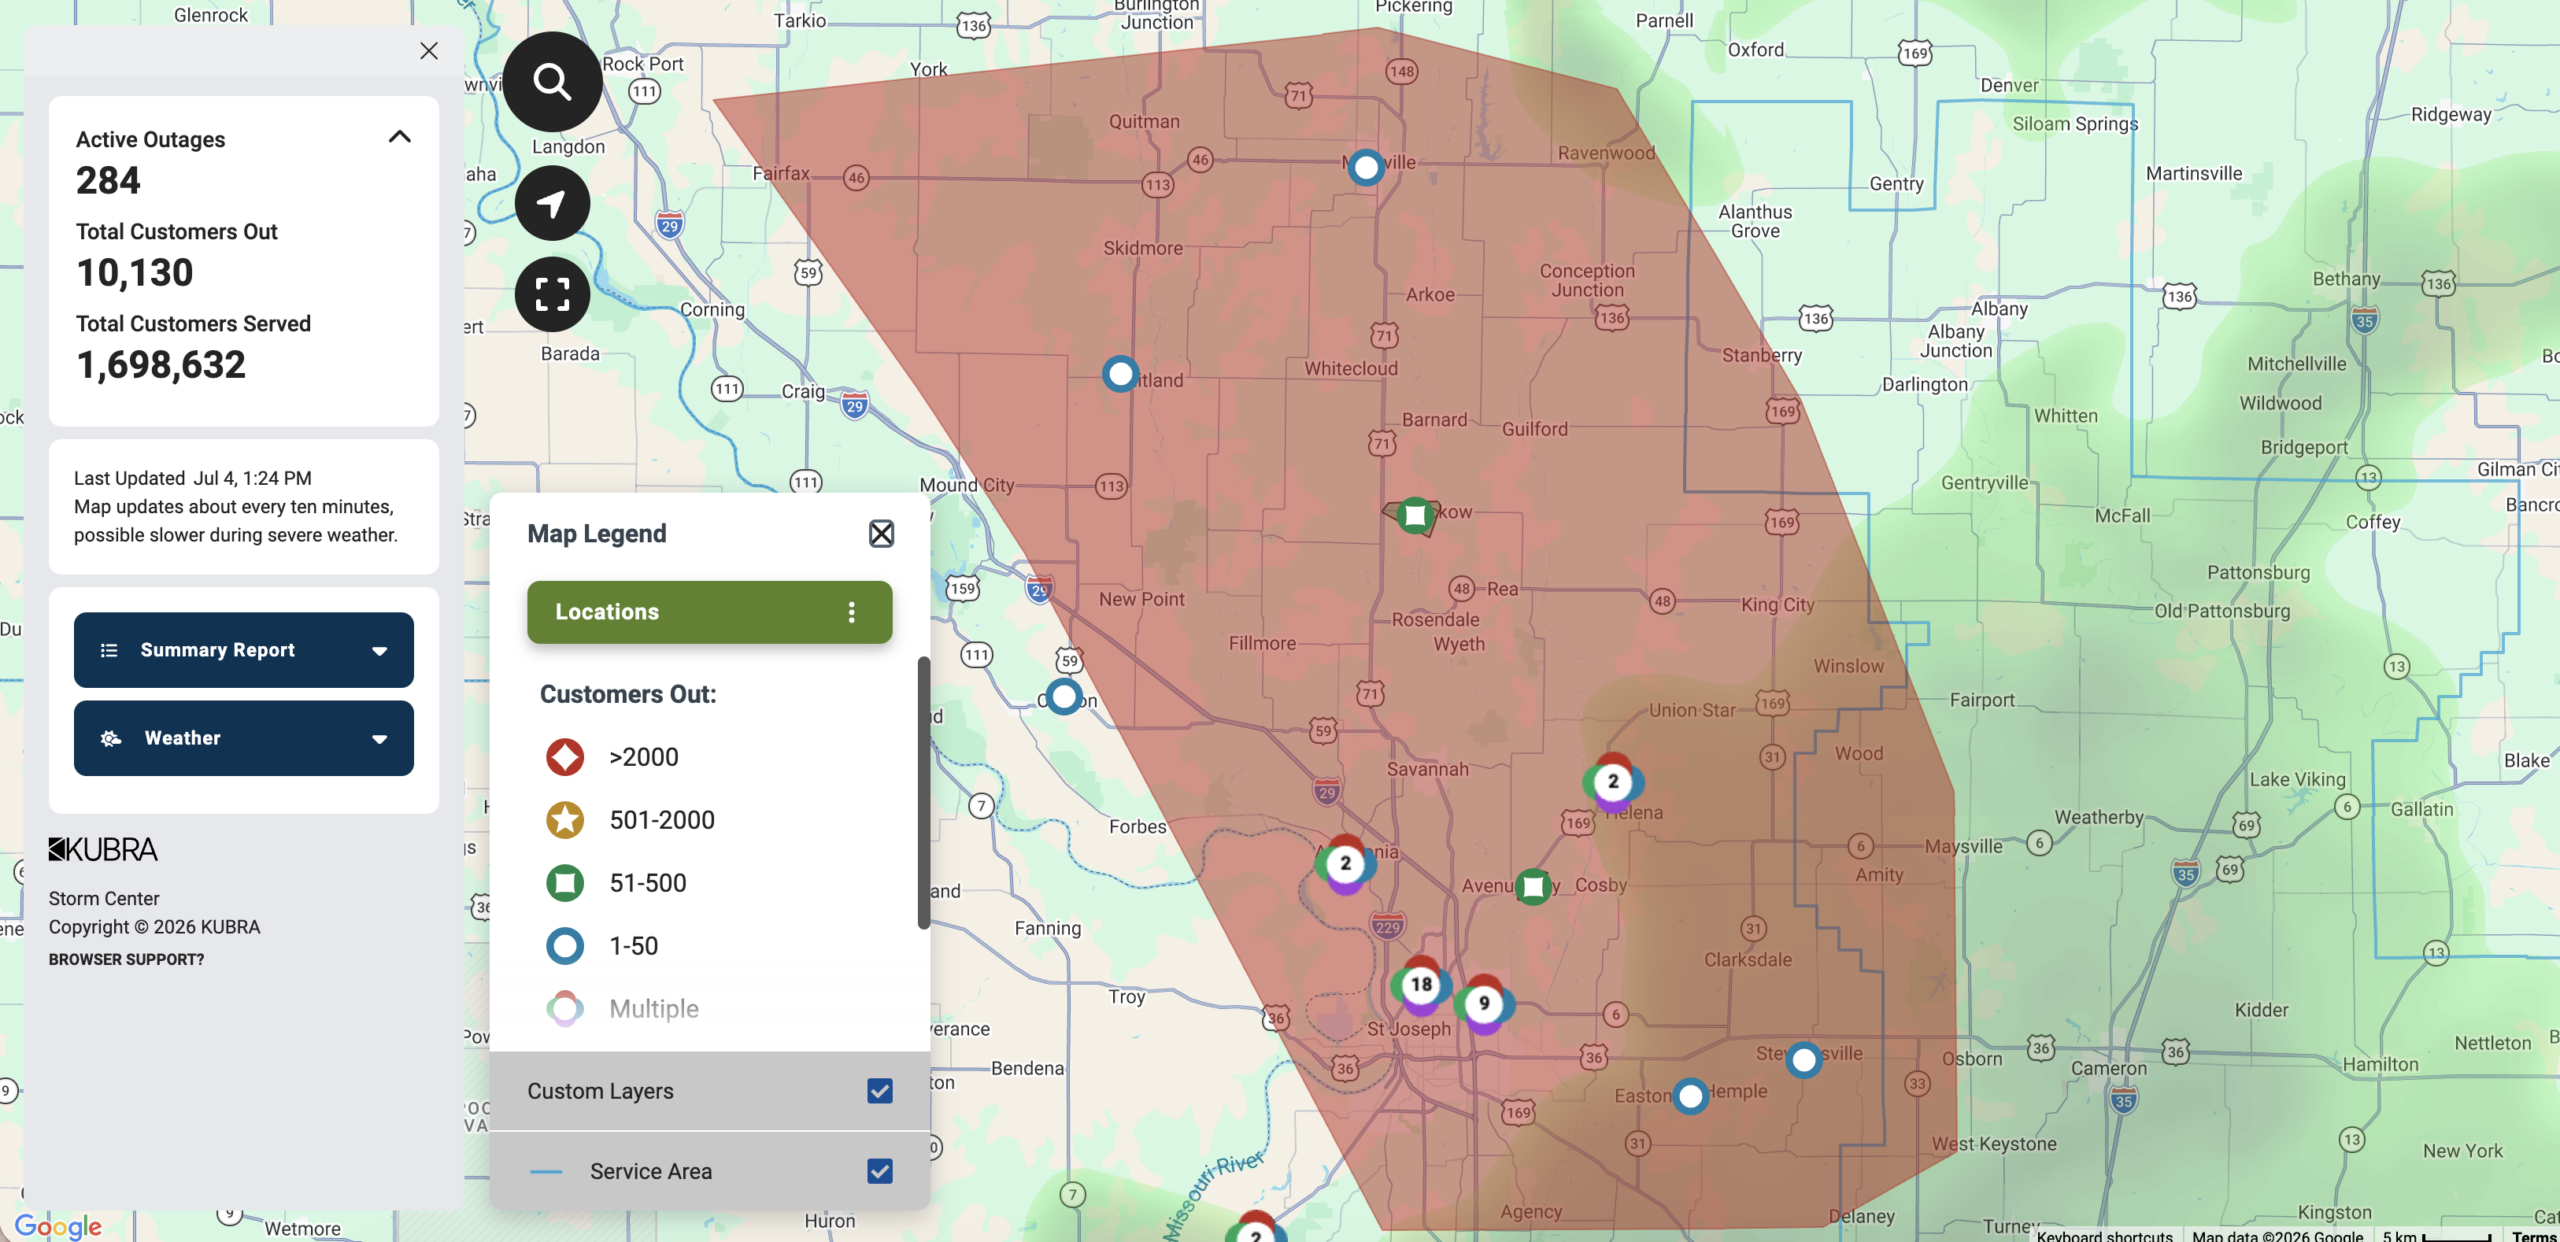Open Keyboard shortcuts link
Screen dimensions: 2560x1242
(x=2105, y=1236)
